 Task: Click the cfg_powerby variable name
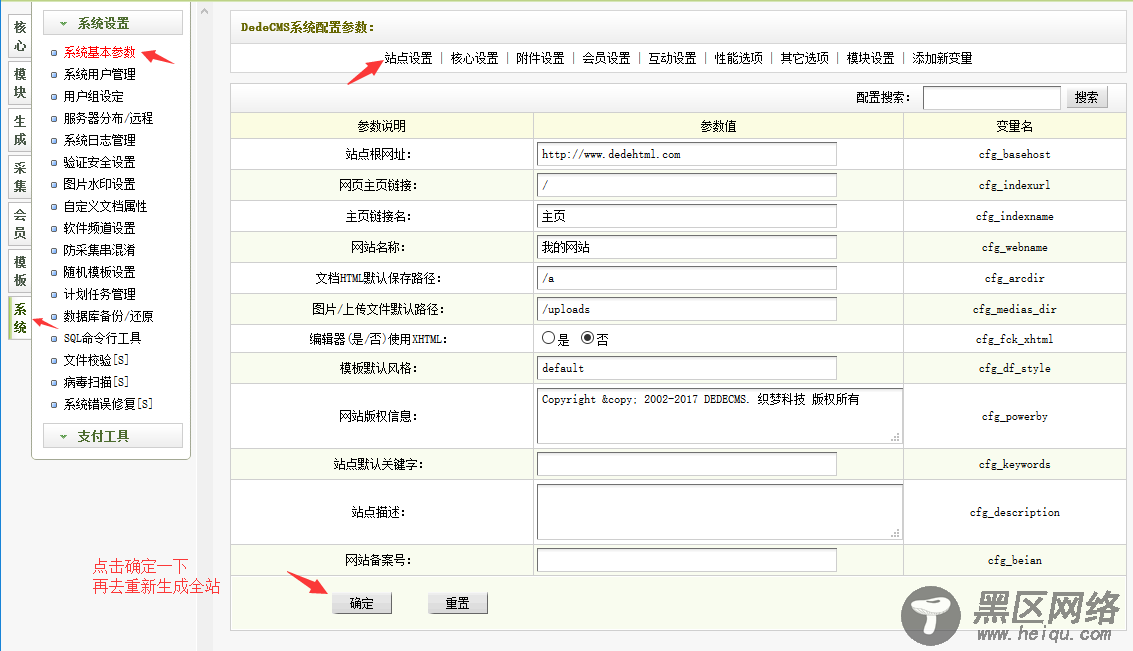(1014, 416)
